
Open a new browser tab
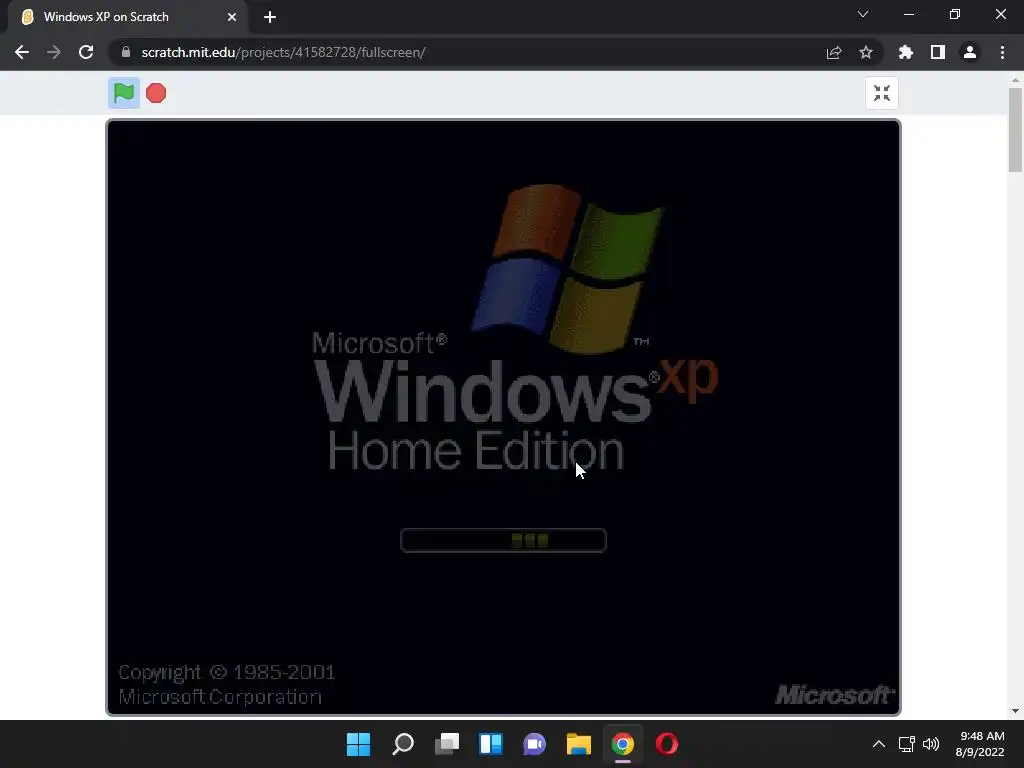click(270, 17)
